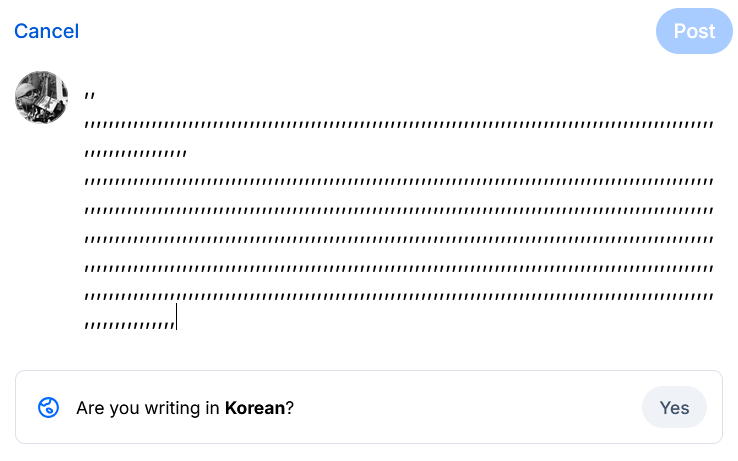The height and width of the screenshot is (461, 738).
Task: Click the first short line of apostrophes
Action: [x=90, y=97]
